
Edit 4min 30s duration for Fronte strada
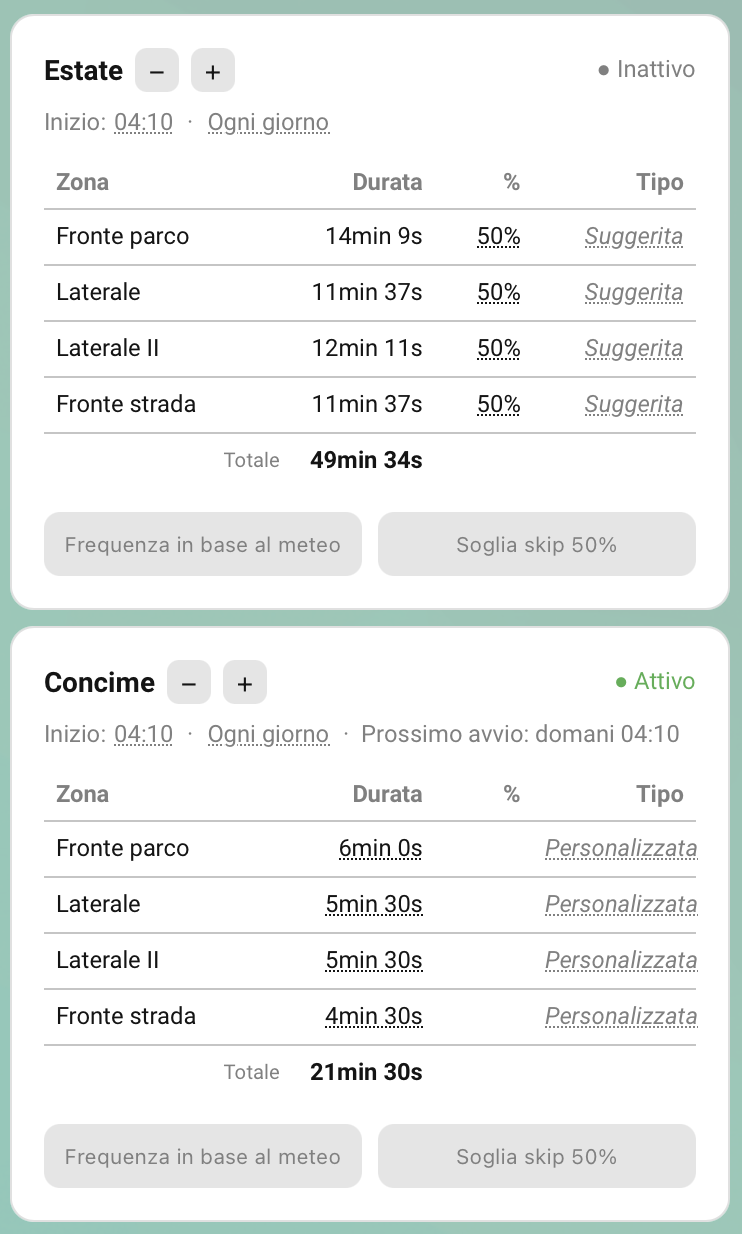coord(374,1017)
